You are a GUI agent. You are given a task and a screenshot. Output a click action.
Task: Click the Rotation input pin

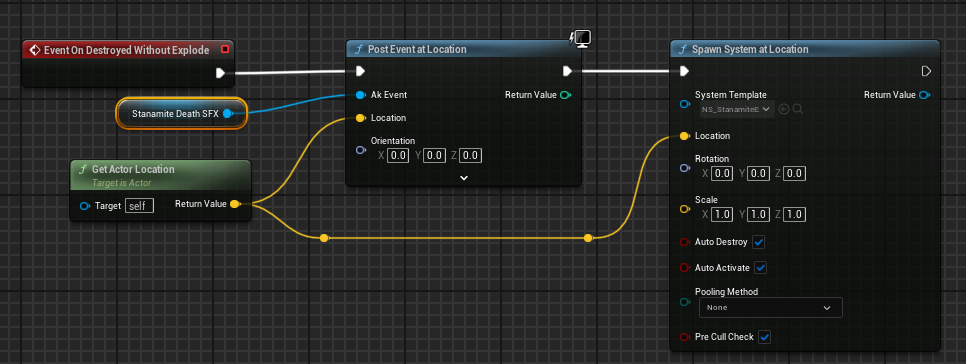(684, 168)
